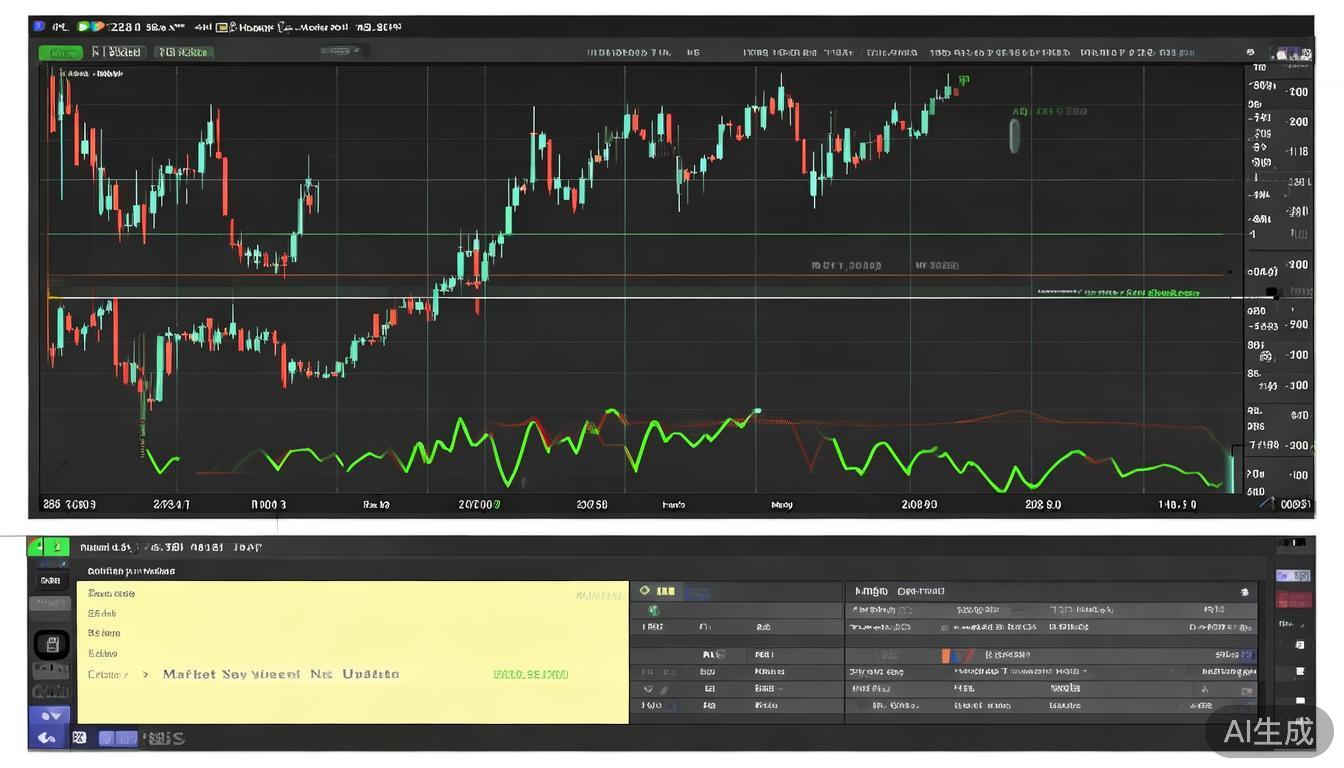The width and height of the screenshot is (1344, 768).
Task: Expand the Market row chevron in yellow panel
Action: point(145,675)
